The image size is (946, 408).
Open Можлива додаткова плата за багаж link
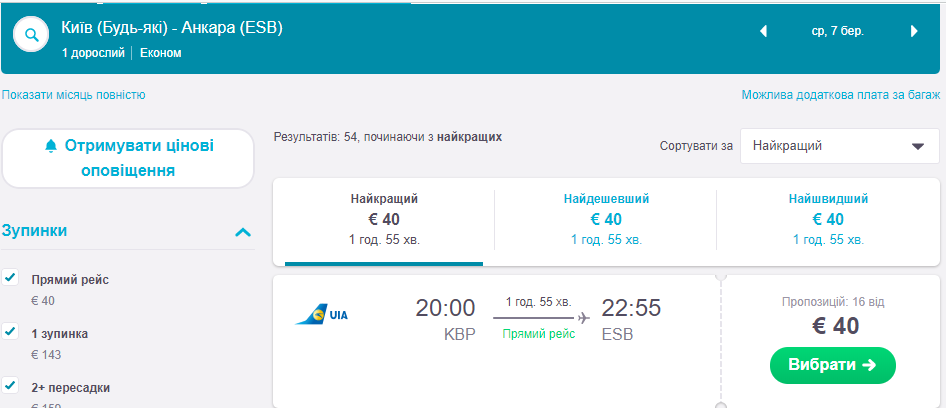(x=840, y=95)
